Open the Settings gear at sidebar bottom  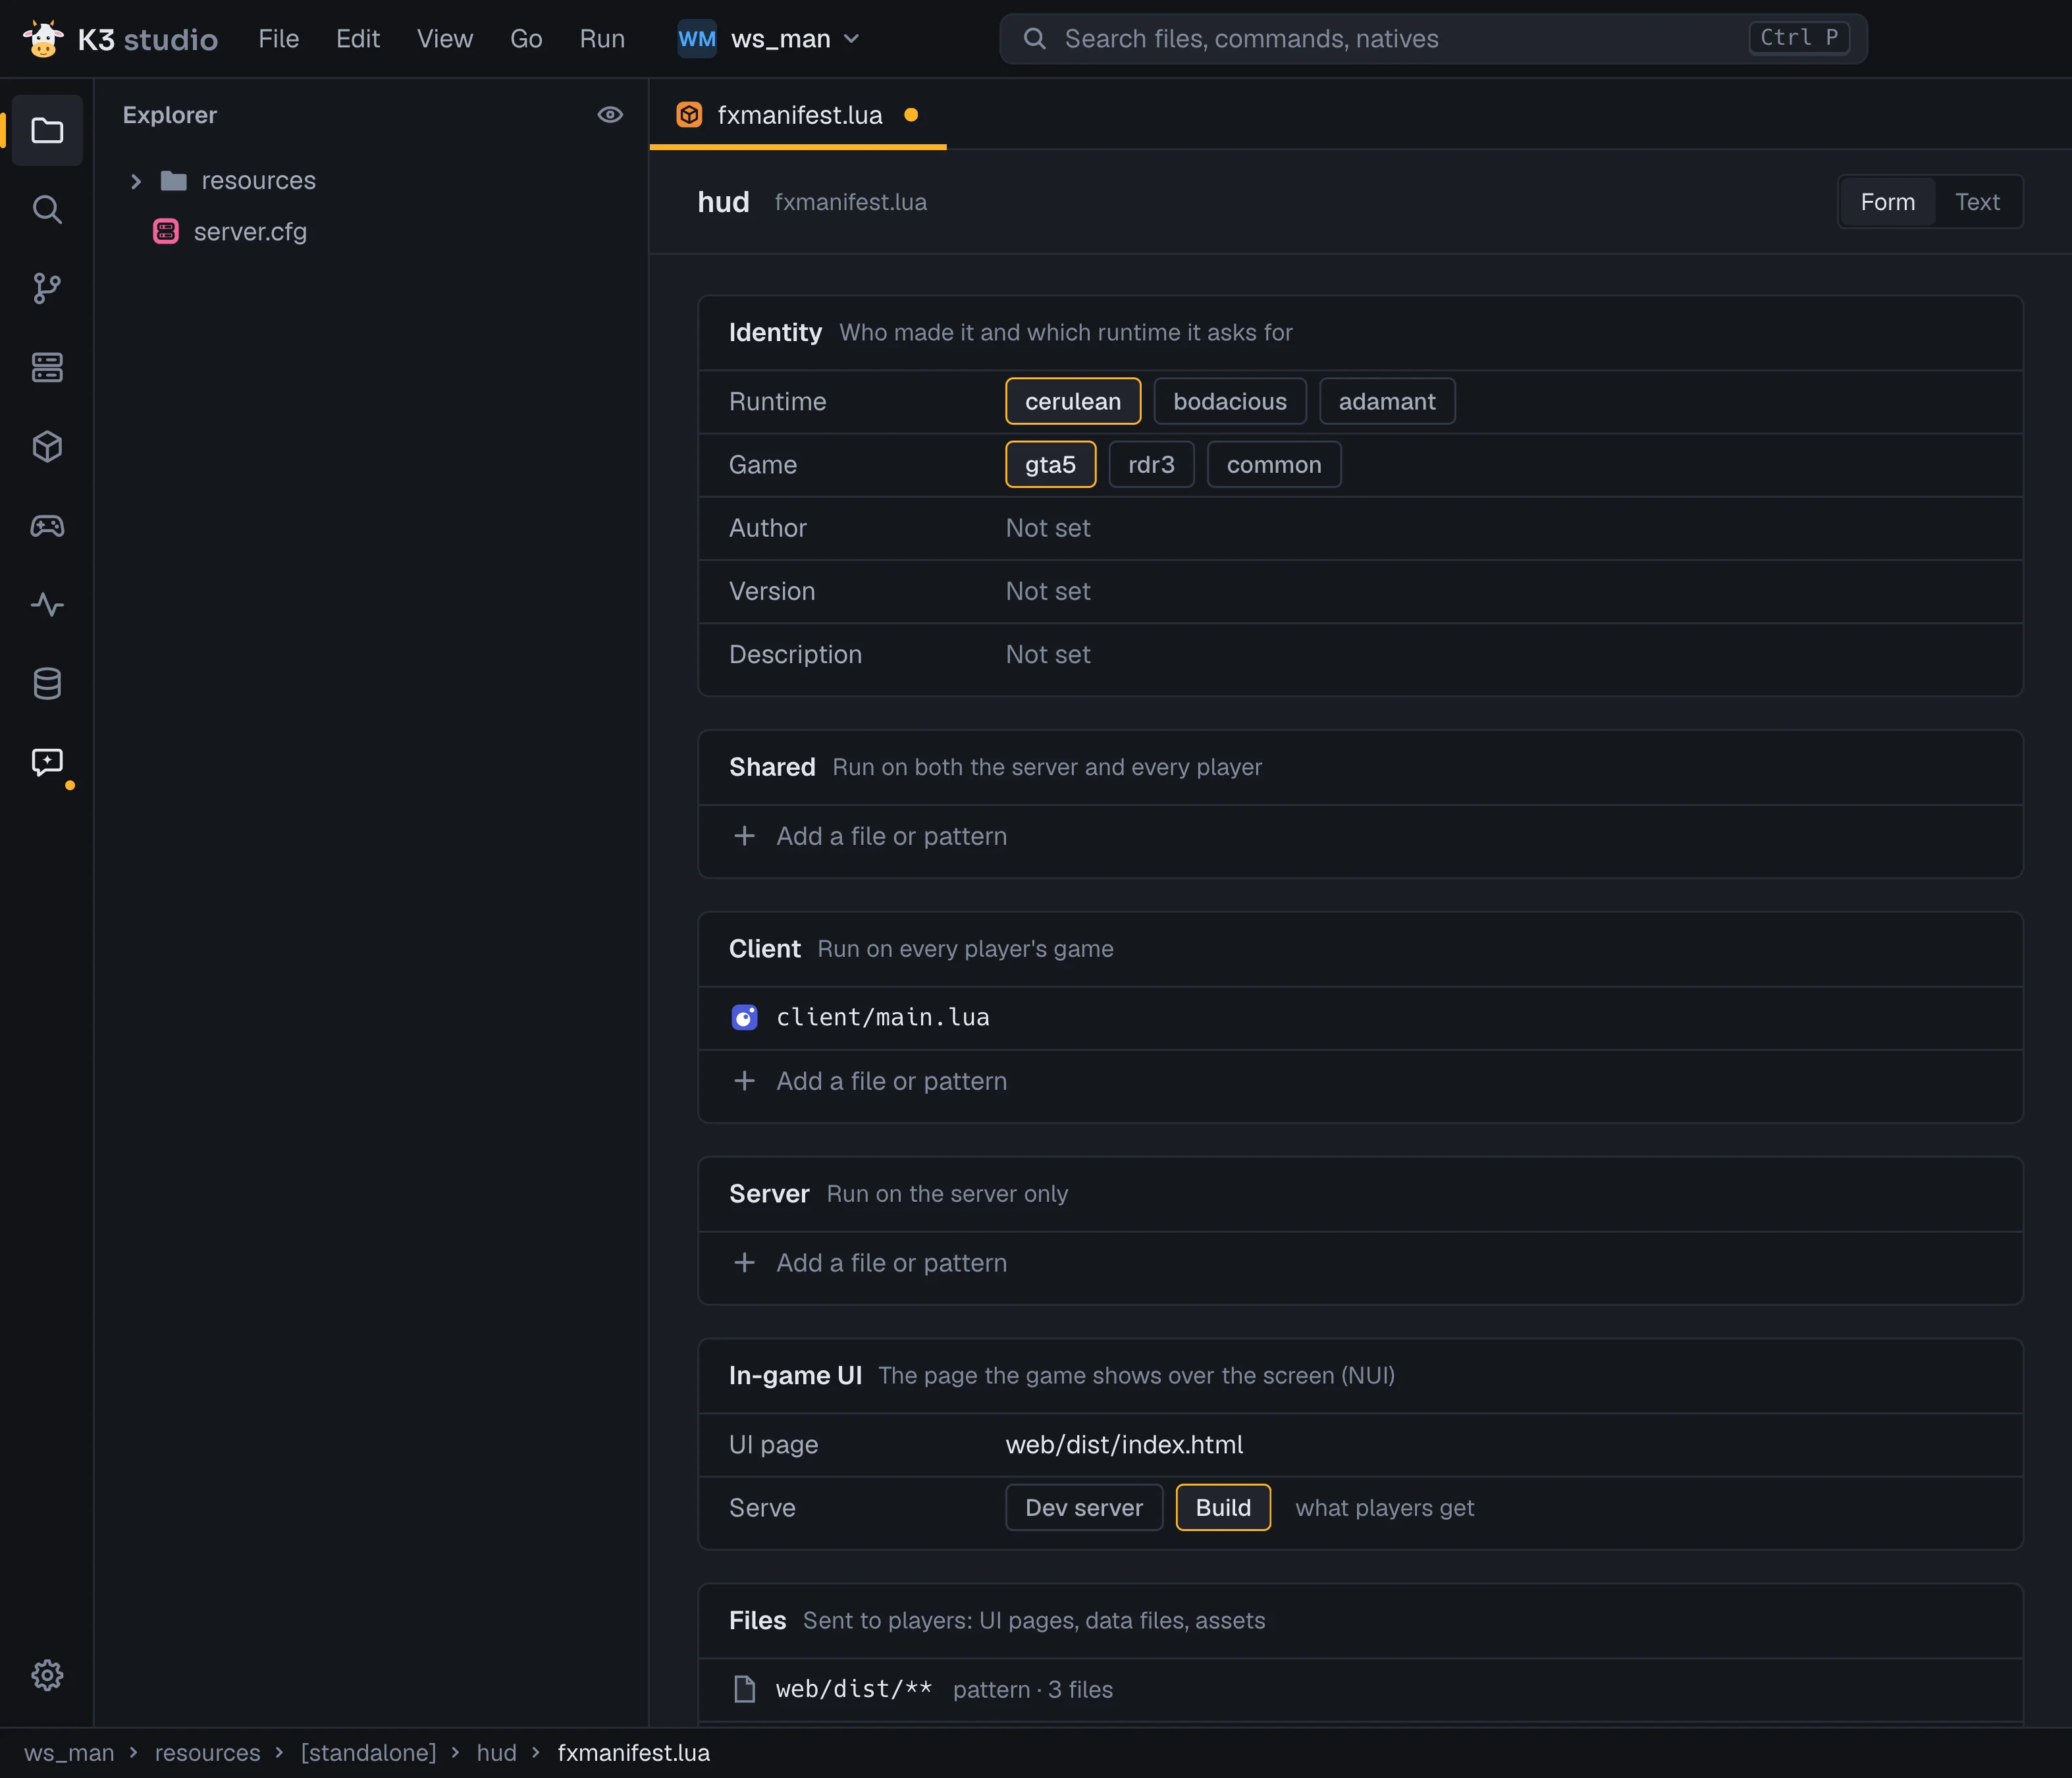pyautogui.click(x=47, y=1675)
